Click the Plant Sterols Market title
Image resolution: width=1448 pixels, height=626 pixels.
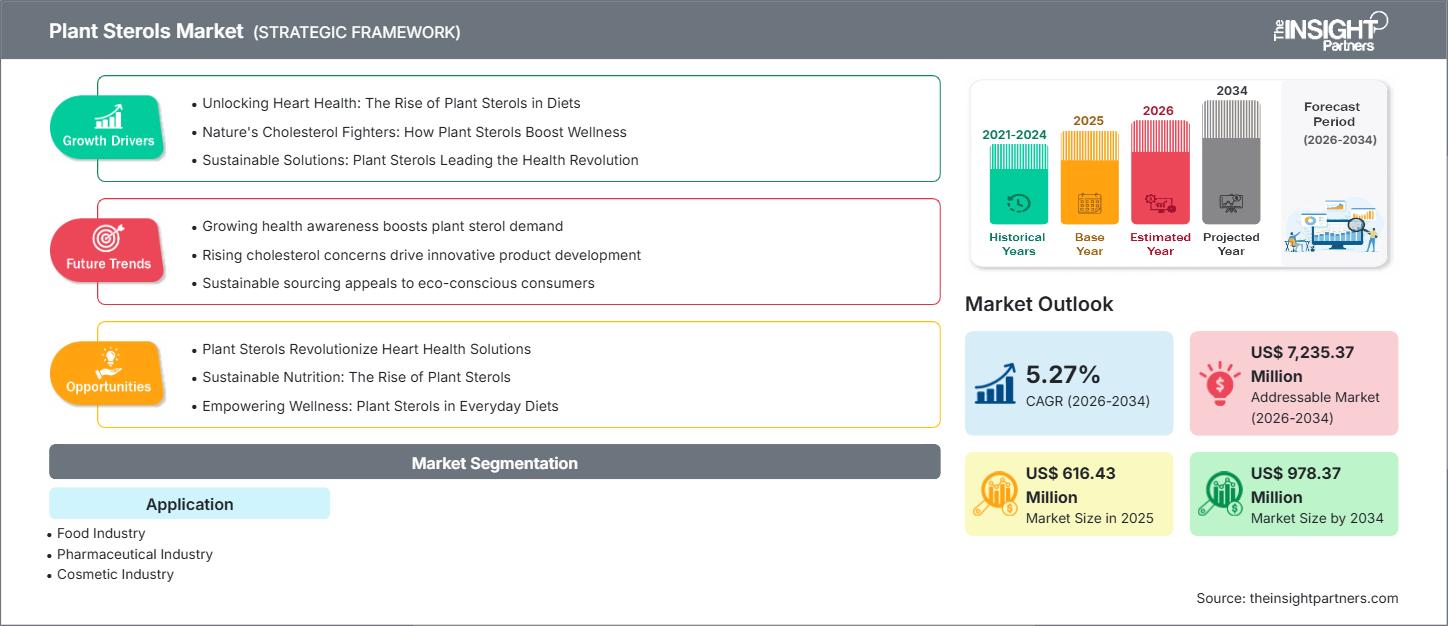coord(146,31)
